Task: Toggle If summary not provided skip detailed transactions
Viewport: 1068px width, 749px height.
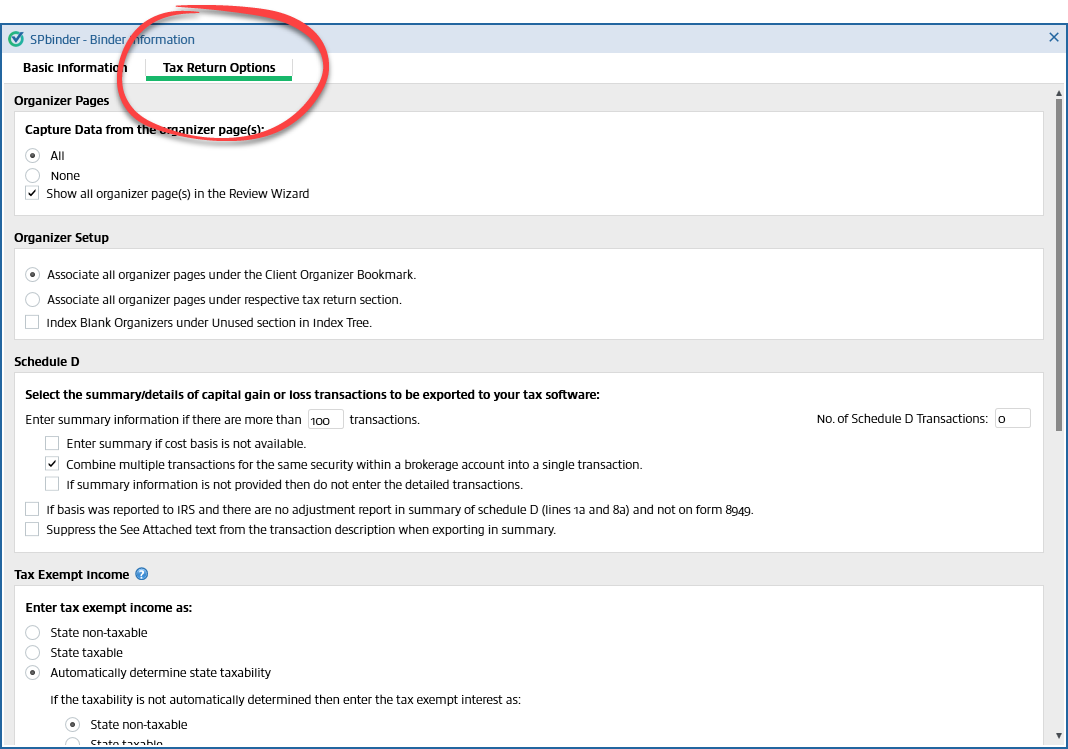Action: pyautogui.click(x=51, y=485)
